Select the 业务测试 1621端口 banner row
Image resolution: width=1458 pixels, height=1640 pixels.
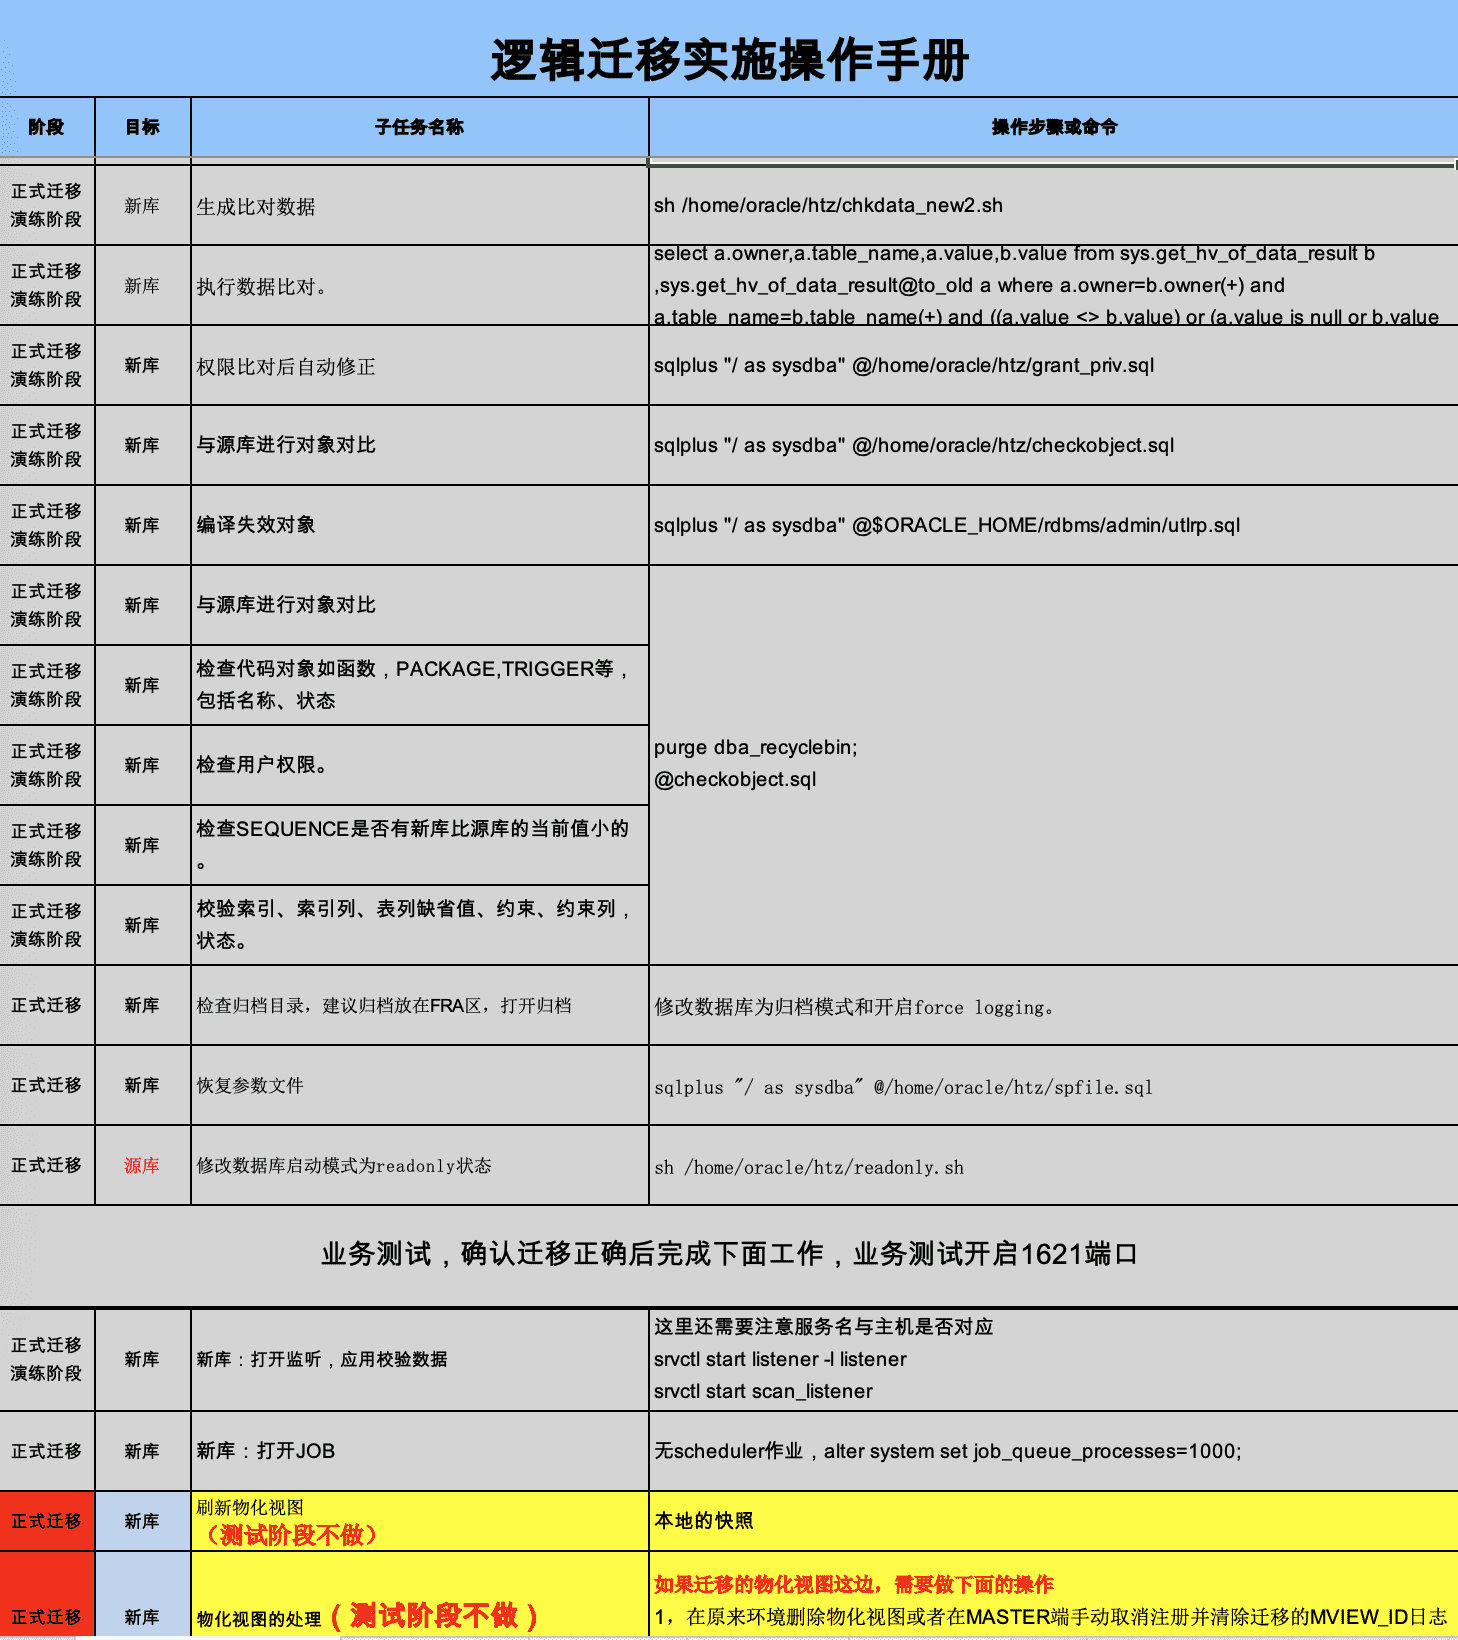coord(729,1254)
